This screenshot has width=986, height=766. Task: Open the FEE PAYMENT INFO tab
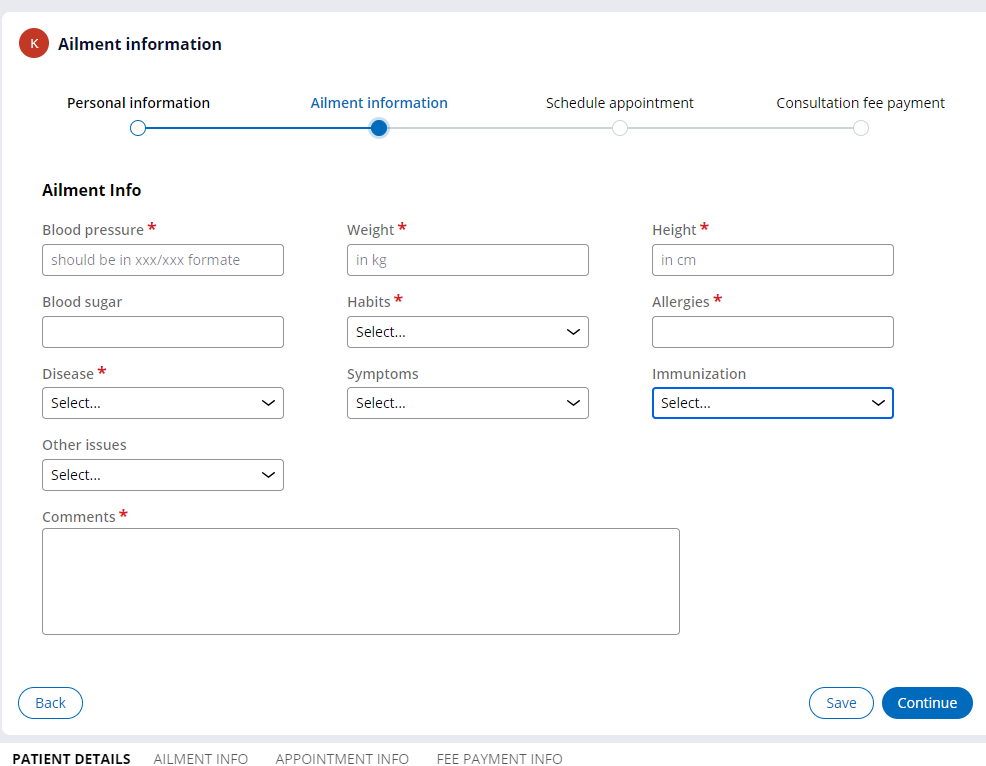(x=499, y=758)
